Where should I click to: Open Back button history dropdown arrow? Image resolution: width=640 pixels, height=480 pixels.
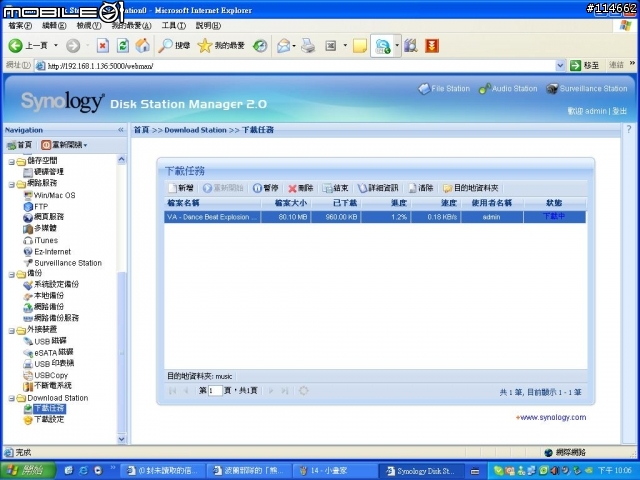tap(56, 46)
